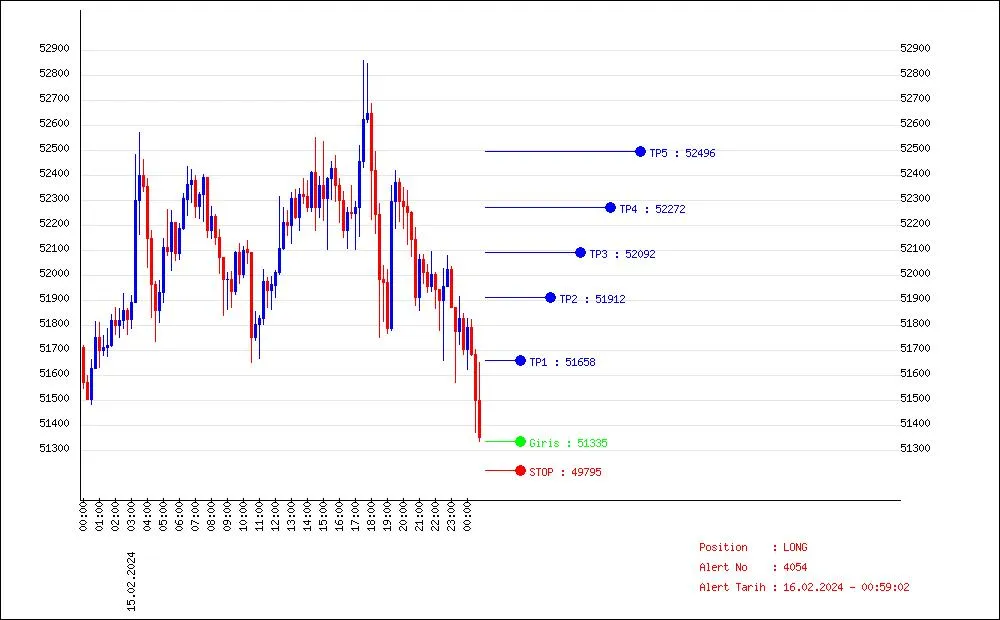Click the right axis 52900 value
The width and height of the screenshot is (1000, 620).
pyautogui.click(x=915, y=48)
